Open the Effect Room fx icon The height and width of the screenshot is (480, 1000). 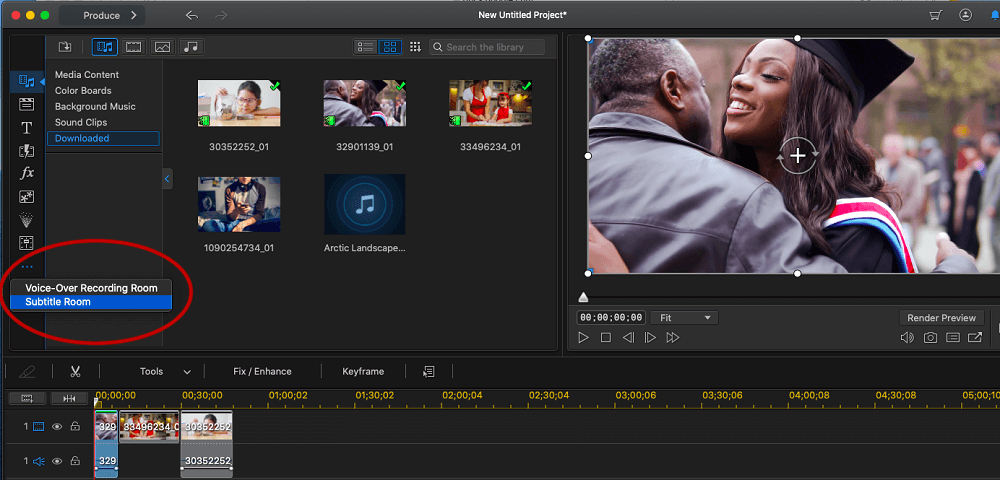tap(27, 173)
